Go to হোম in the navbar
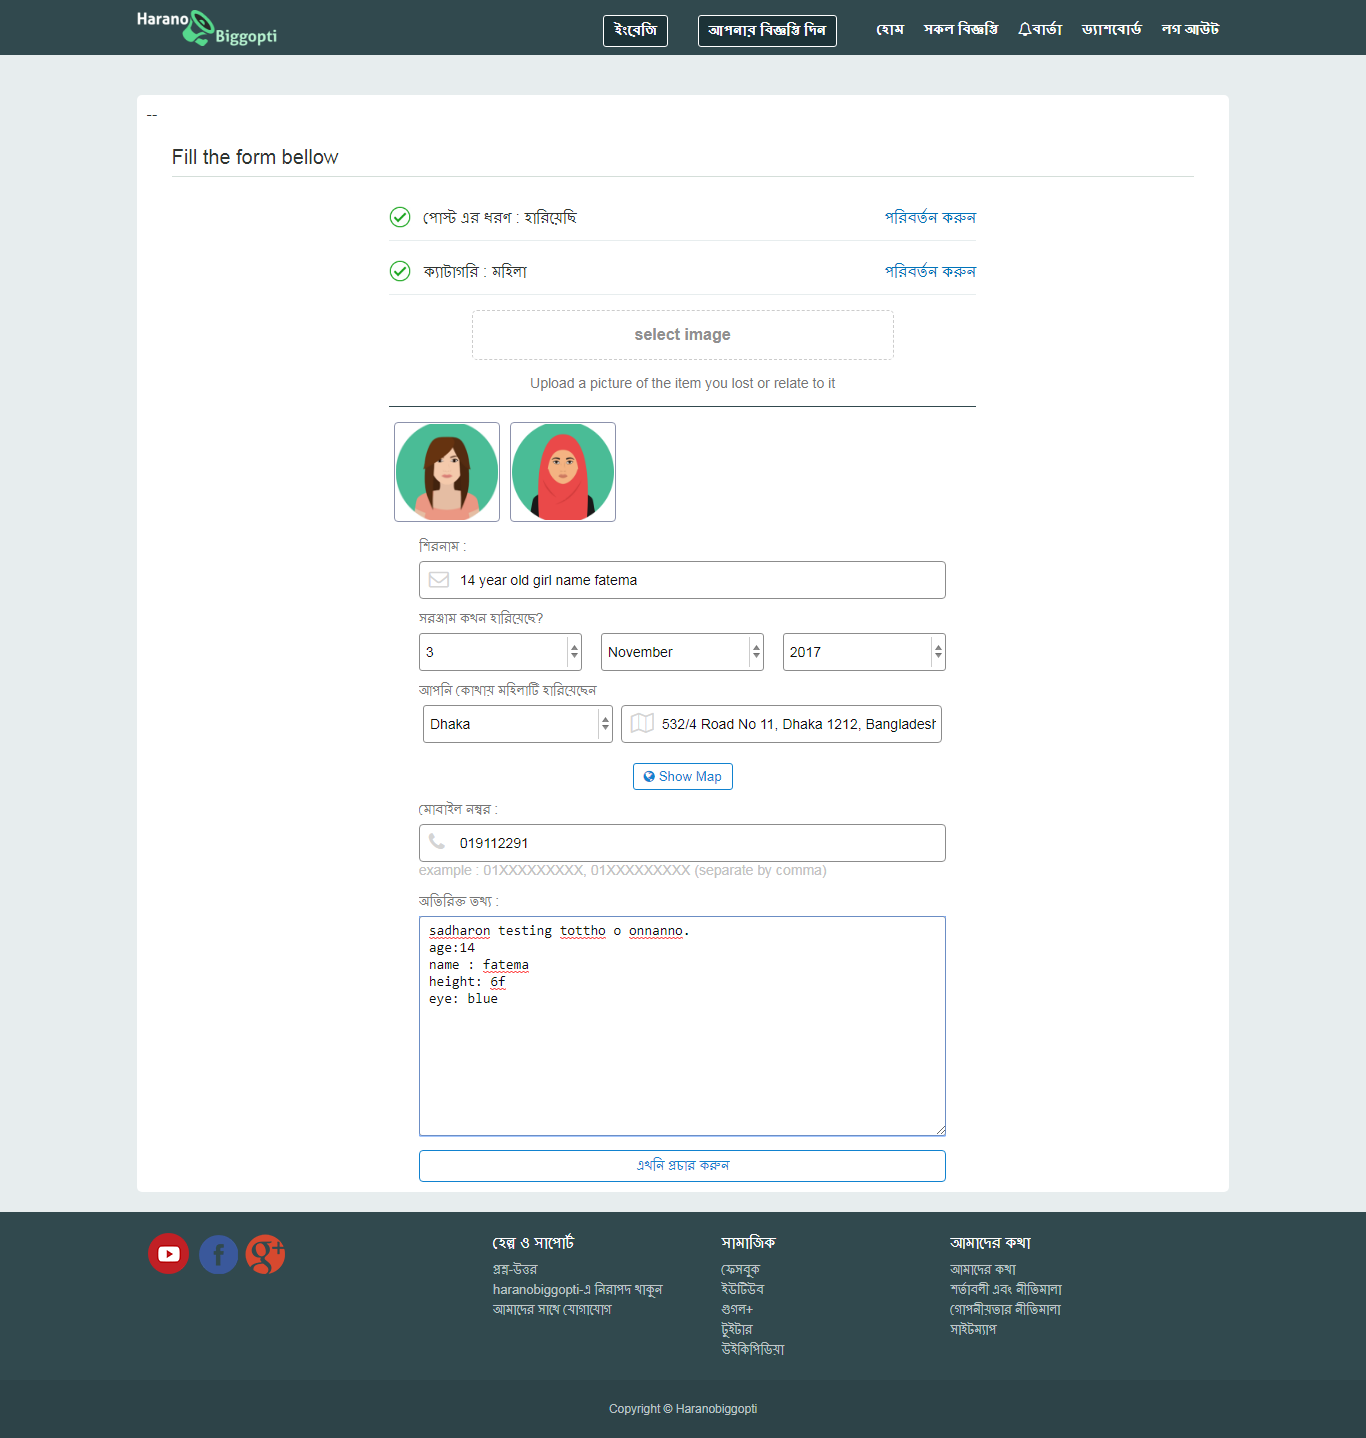Viewport: 1366px width, 1438px height. pyautogui.click(x=890, y=29)
